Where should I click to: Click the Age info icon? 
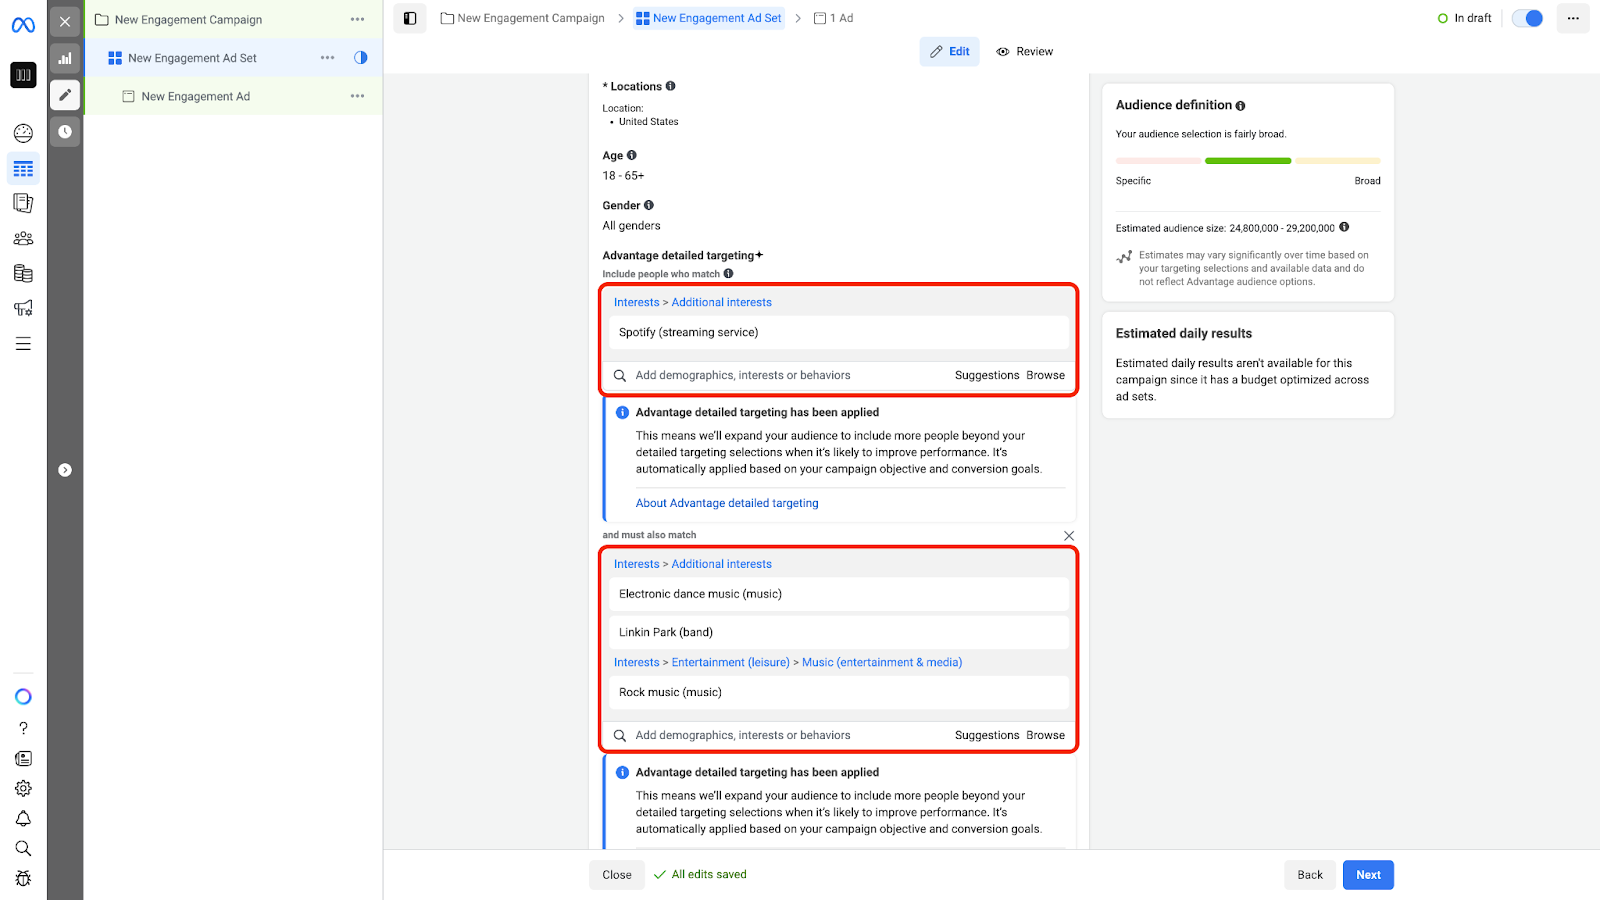pyautogui.click(x=632, y=155)
